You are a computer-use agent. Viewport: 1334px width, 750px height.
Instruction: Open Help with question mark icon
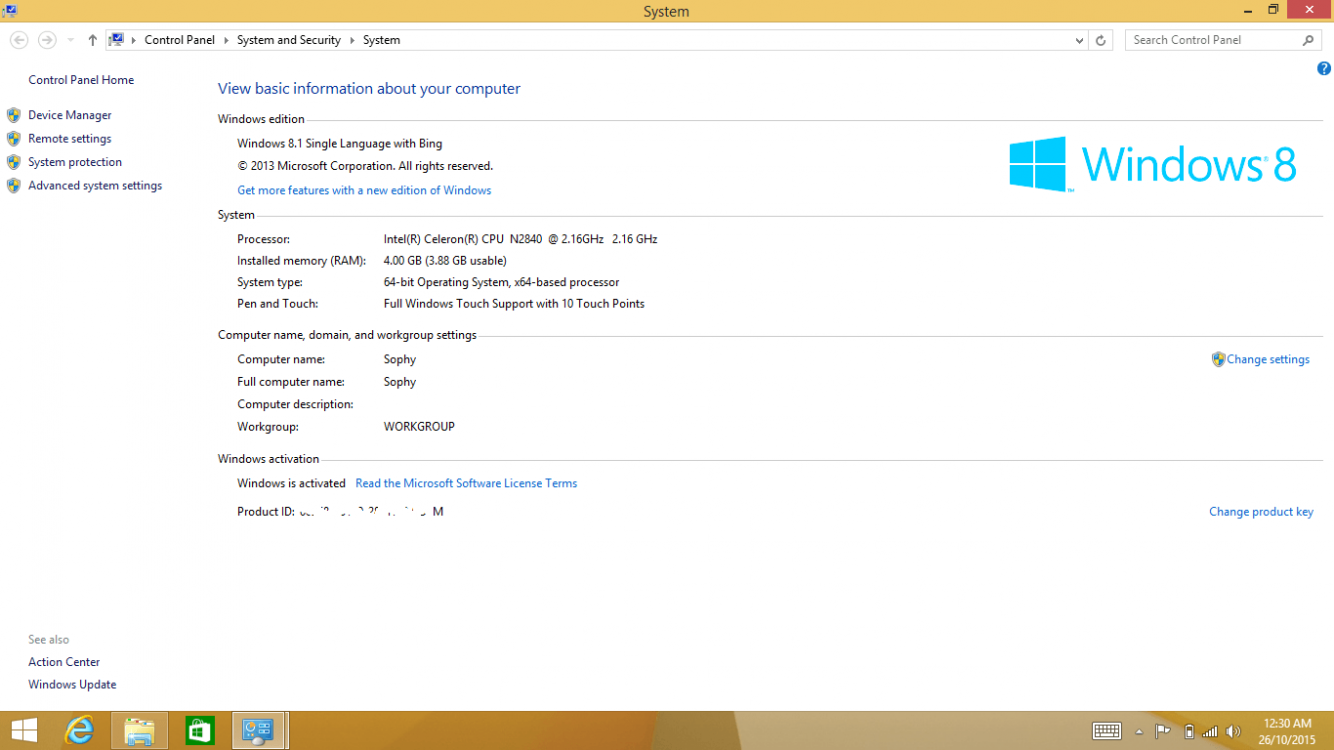point(1323,69)
